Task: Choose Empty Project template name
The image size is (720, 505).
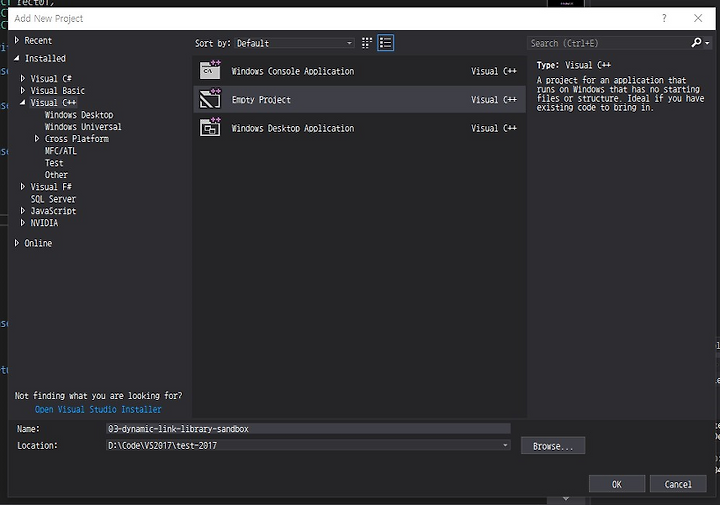Action: pos(261,100)
